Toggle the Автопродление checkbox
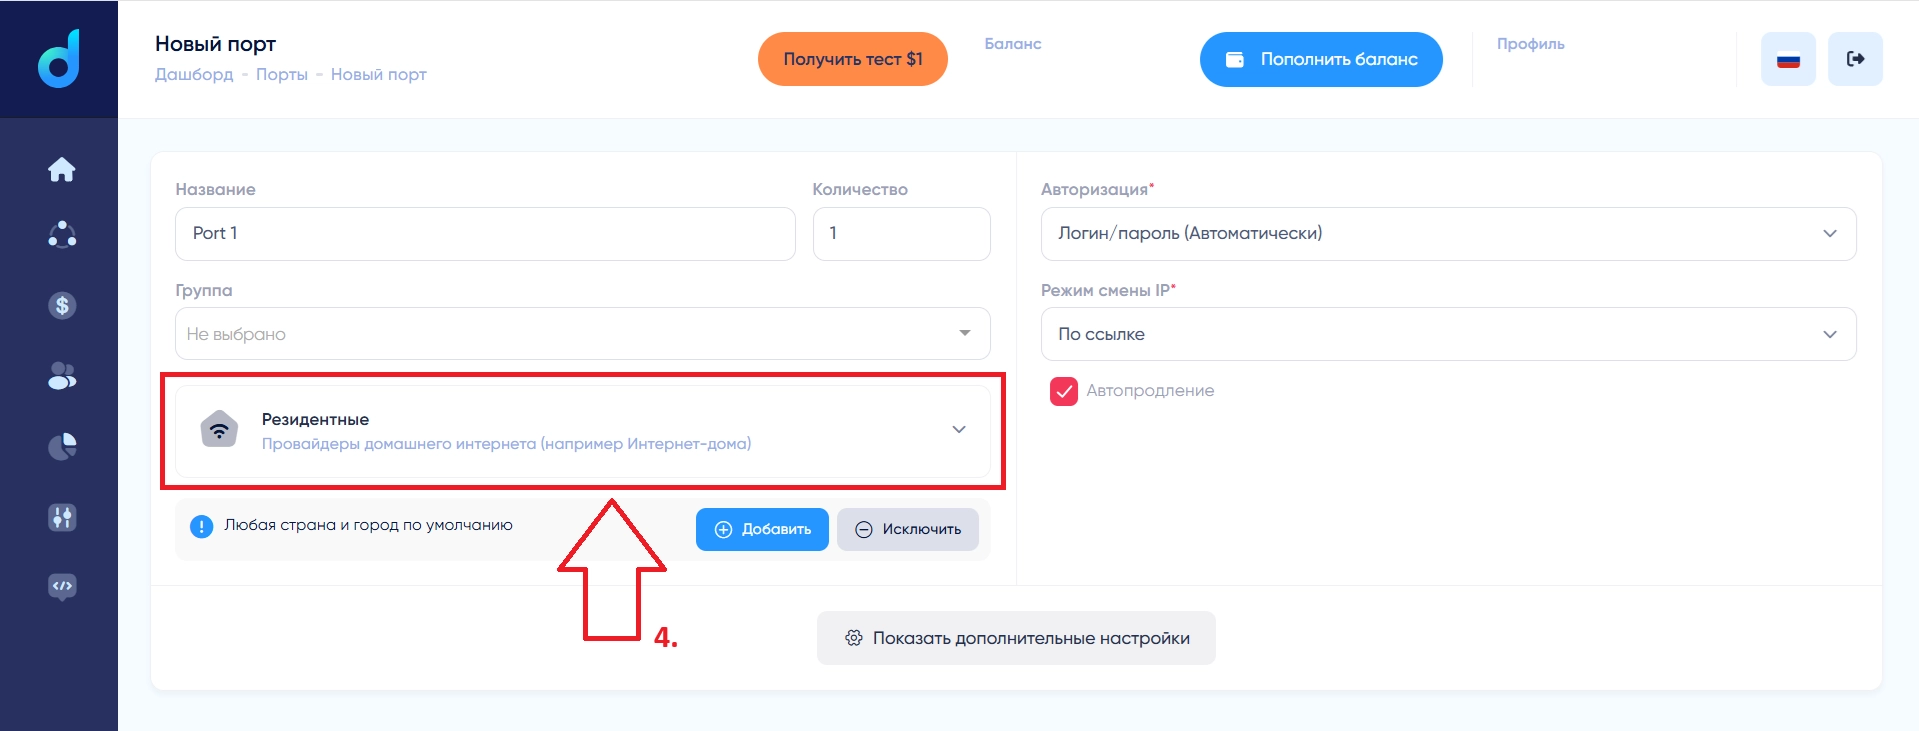The height and width of the screenshot is (731, 1919). (1064, 391)
